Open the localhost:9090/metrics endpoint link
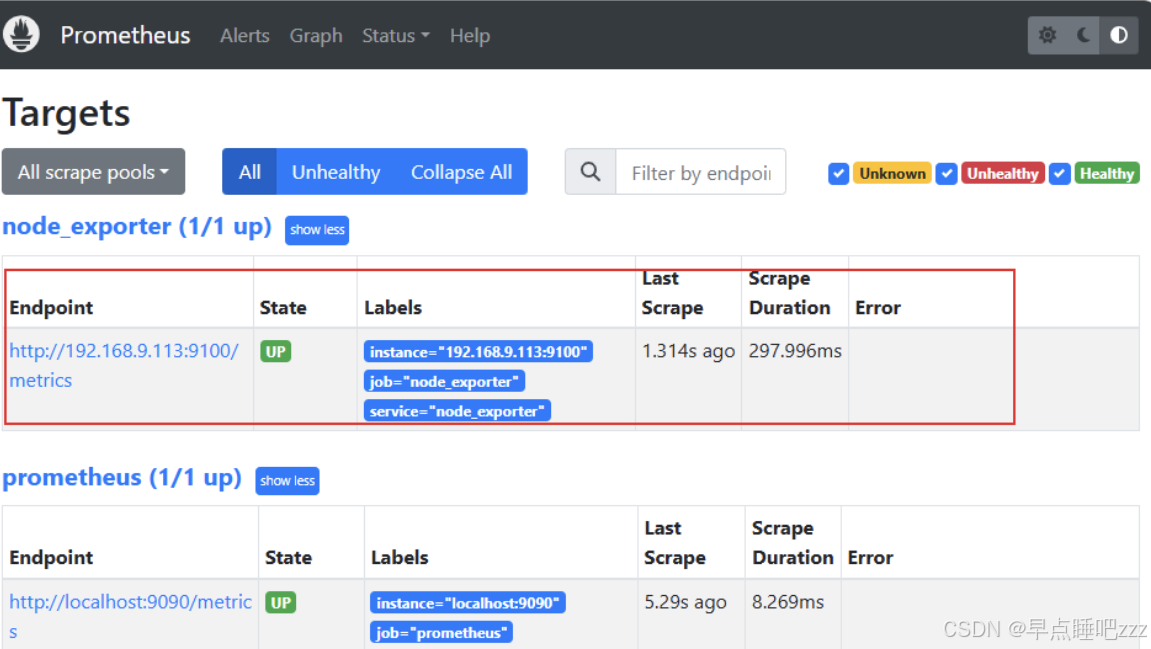 [x=130, y=616]
